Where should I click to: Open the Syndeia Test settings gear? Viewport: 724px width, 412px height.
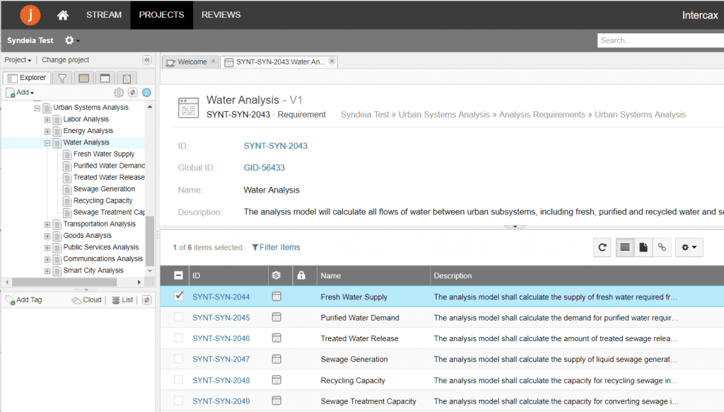pyautogui.click(x=71, y=40)
